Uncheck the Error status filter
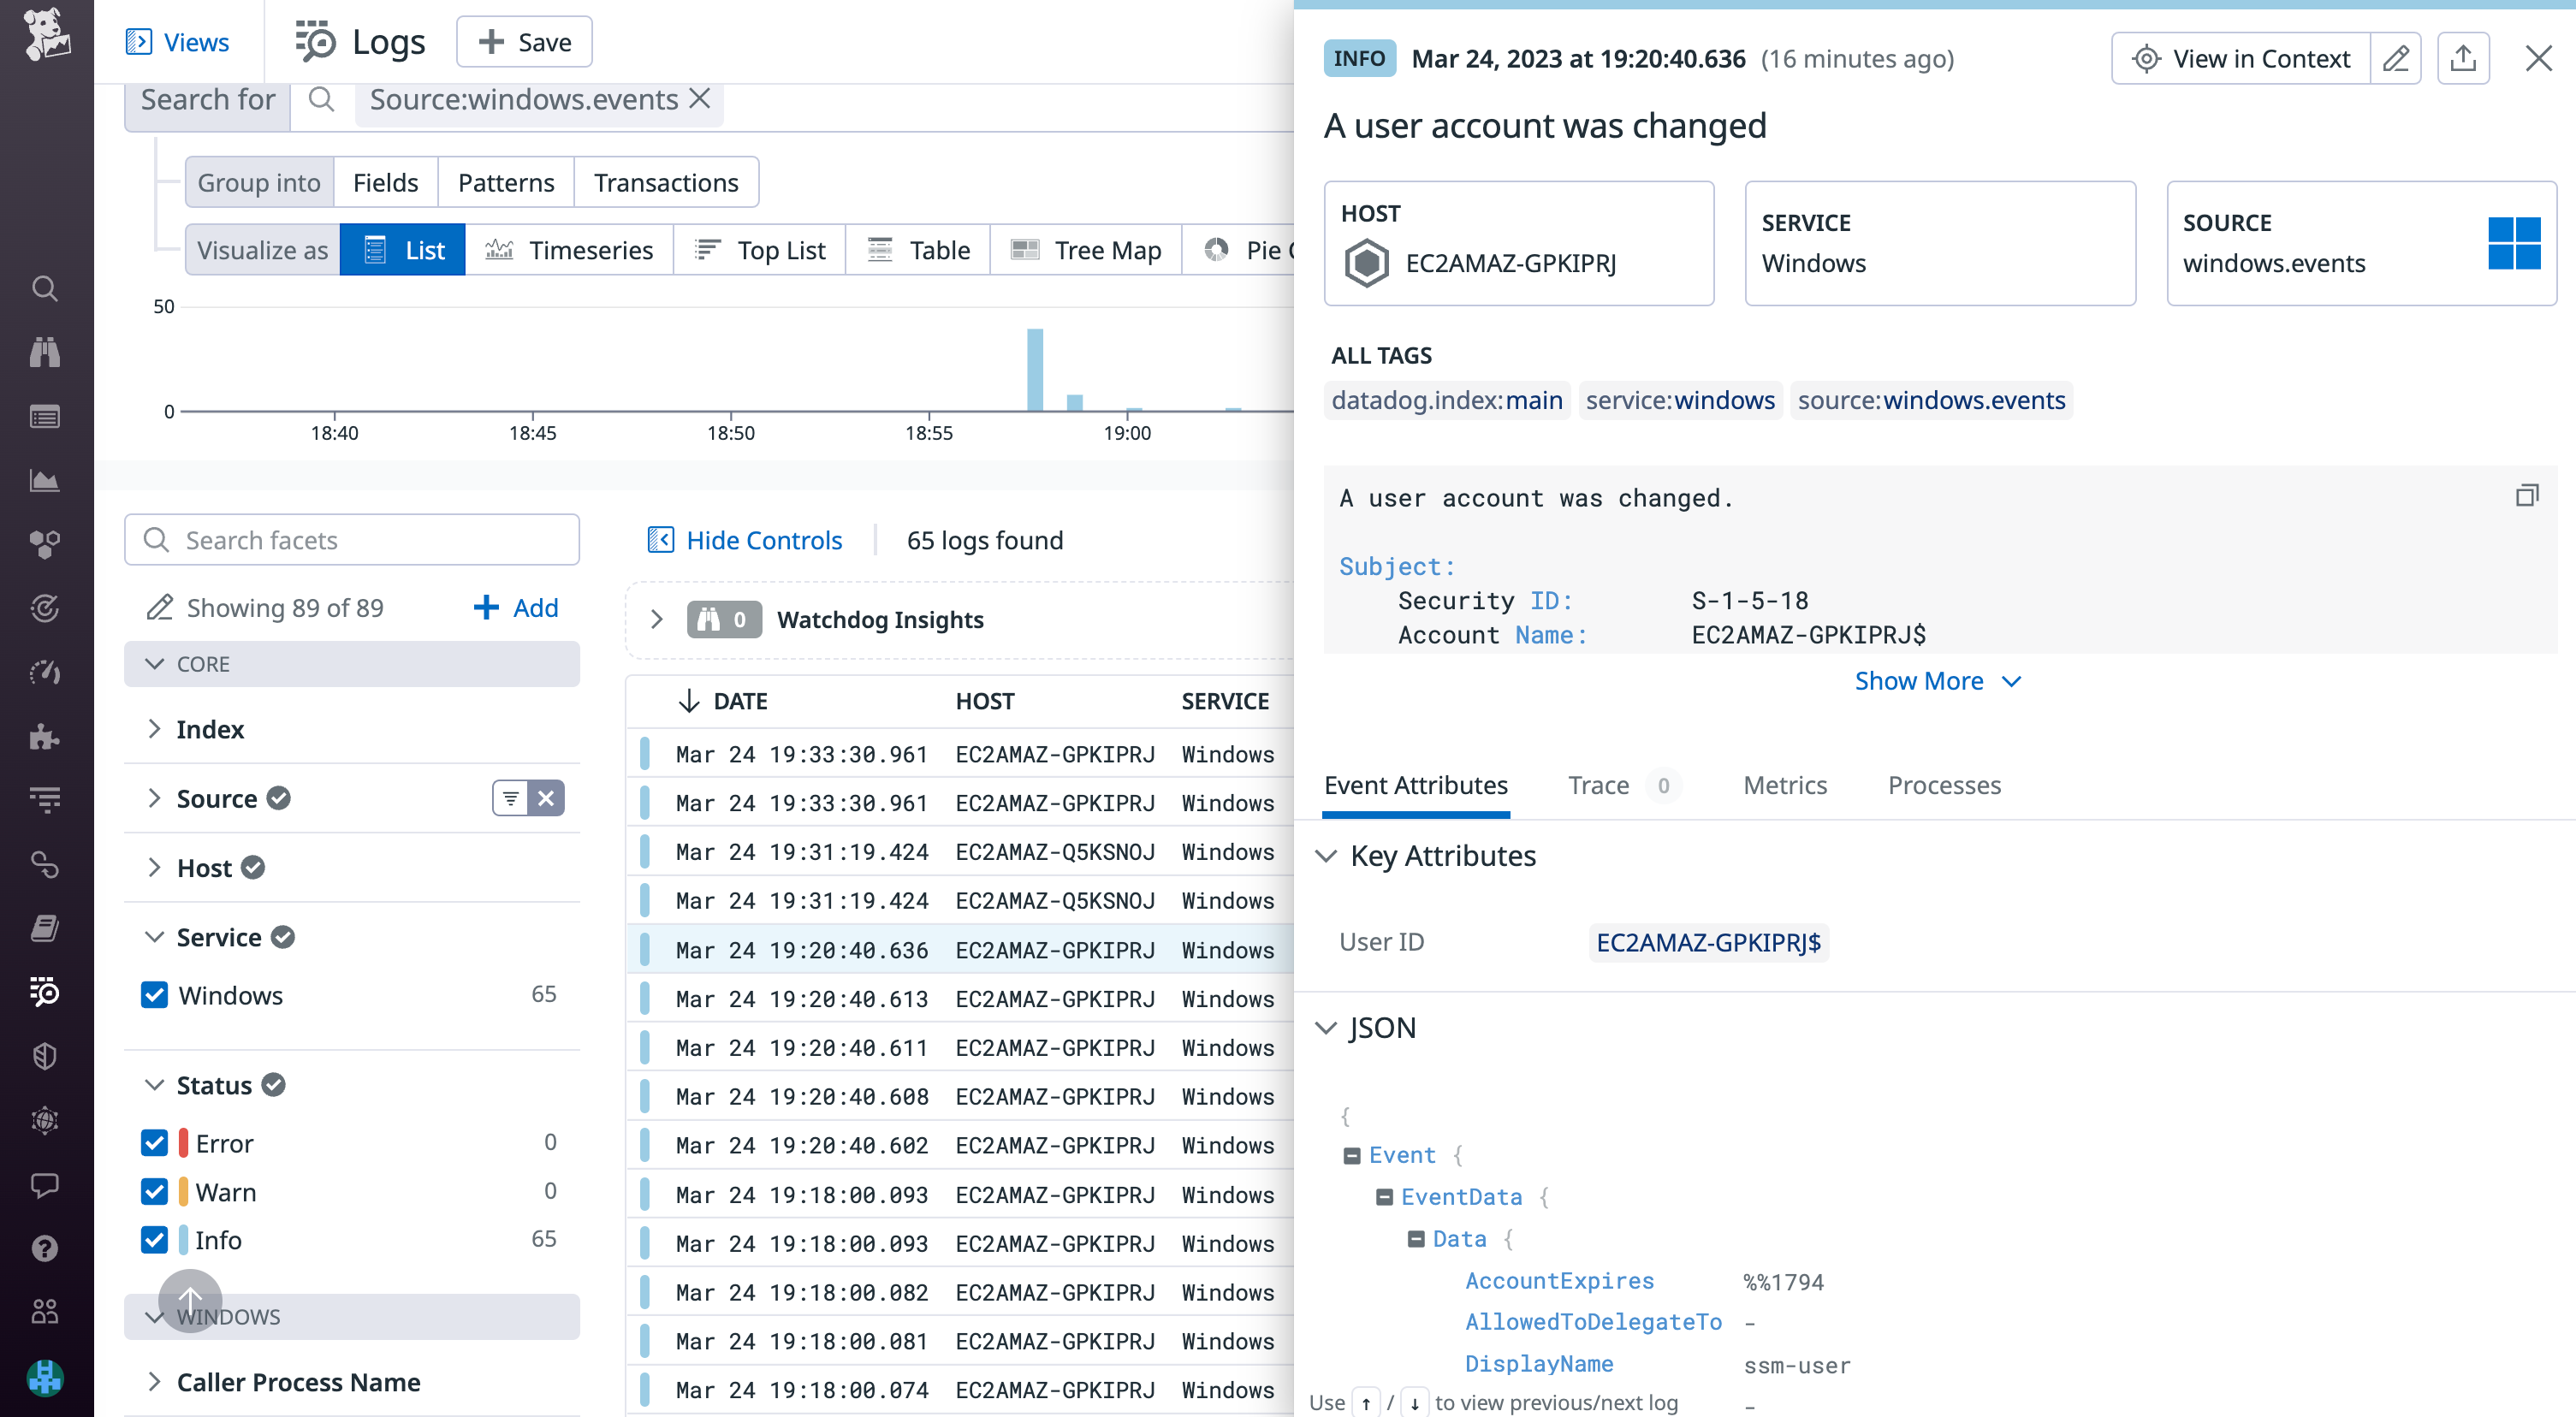2576x1417 pixels. (x=154, y=1142)
